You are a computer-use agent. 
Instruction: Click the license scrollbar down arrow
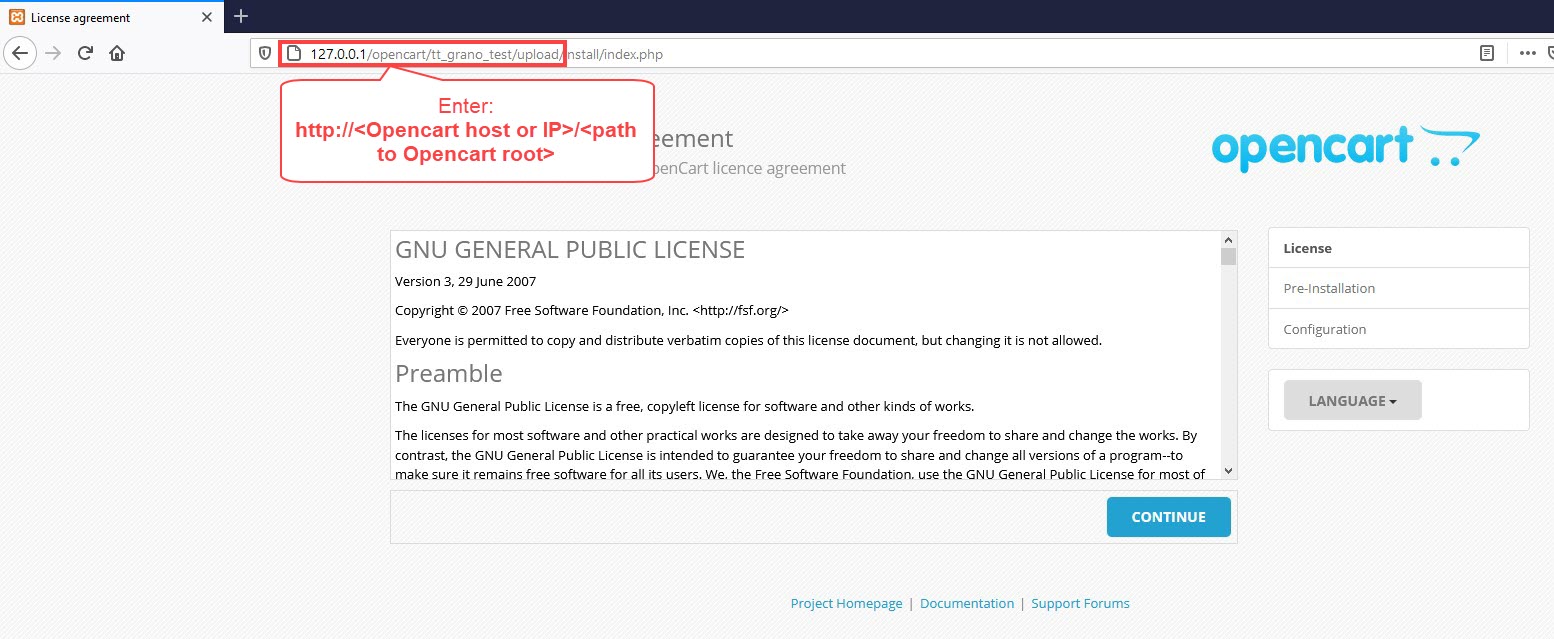point(1229,471)
